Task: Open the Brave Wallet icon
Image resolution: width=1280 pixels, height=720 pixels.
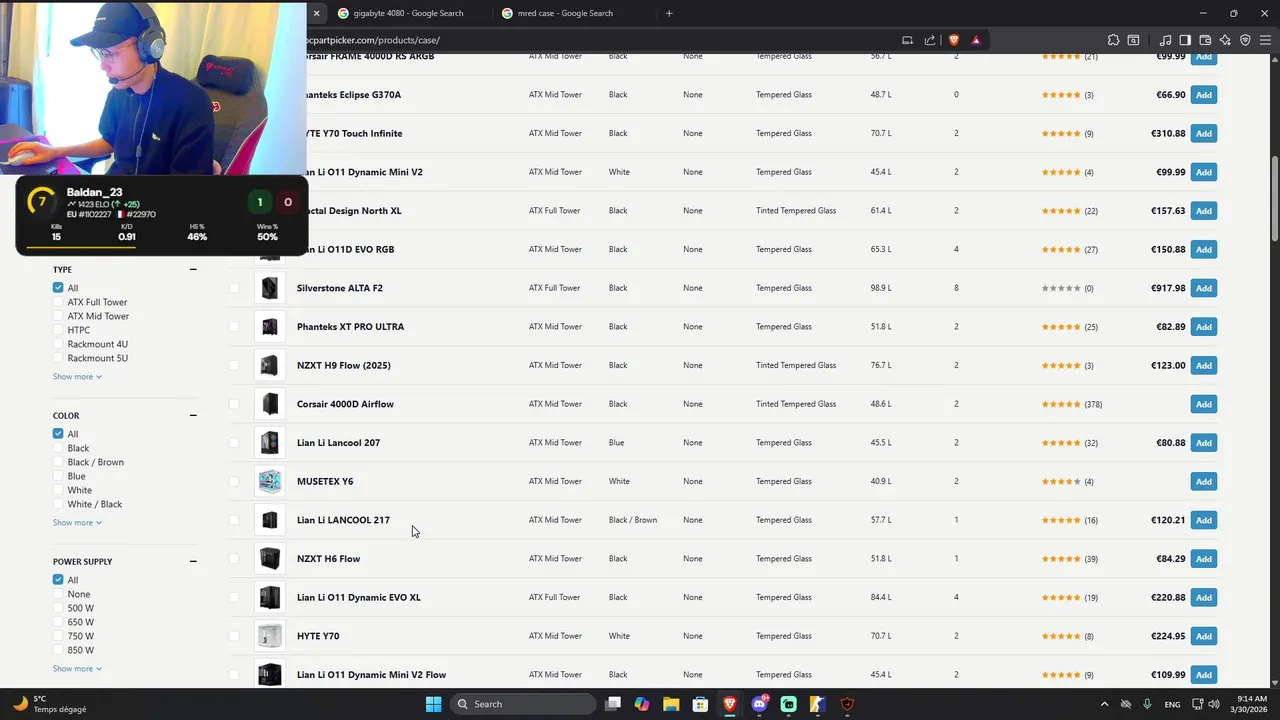Action: [1205, 40]
